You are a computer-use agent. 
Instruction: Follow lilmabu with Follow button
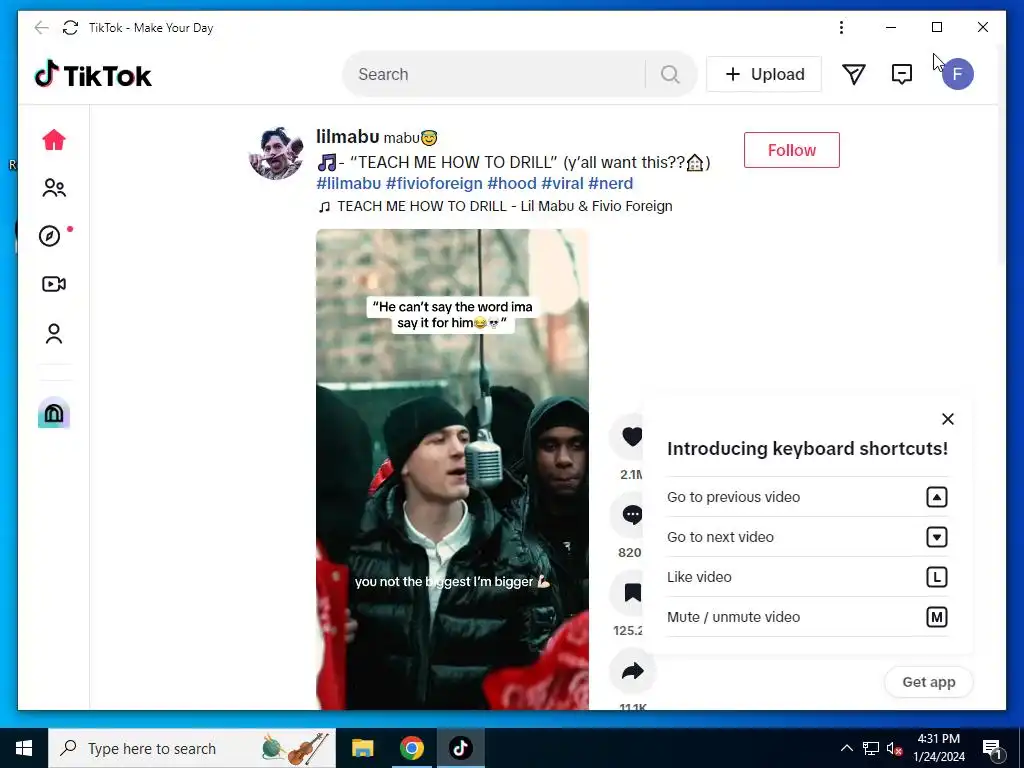click(x=792, y=150)
